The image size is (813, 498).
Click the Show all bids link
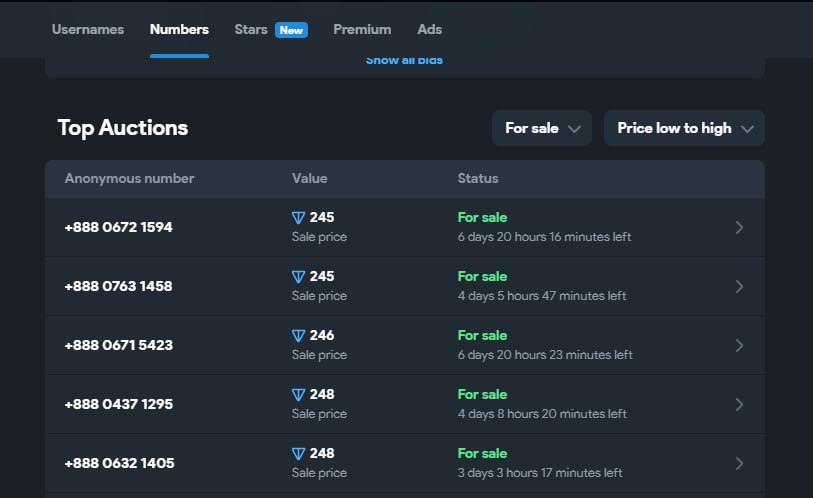(404, 61)
